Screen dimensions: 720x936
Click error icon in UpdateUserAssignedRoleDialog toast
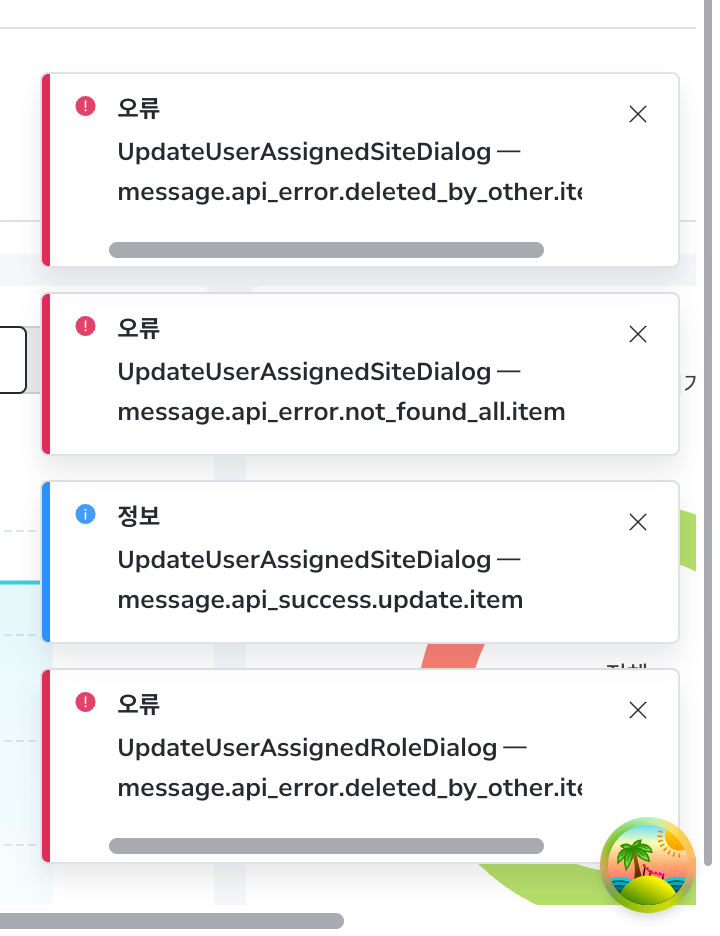(x=85, y=703)
